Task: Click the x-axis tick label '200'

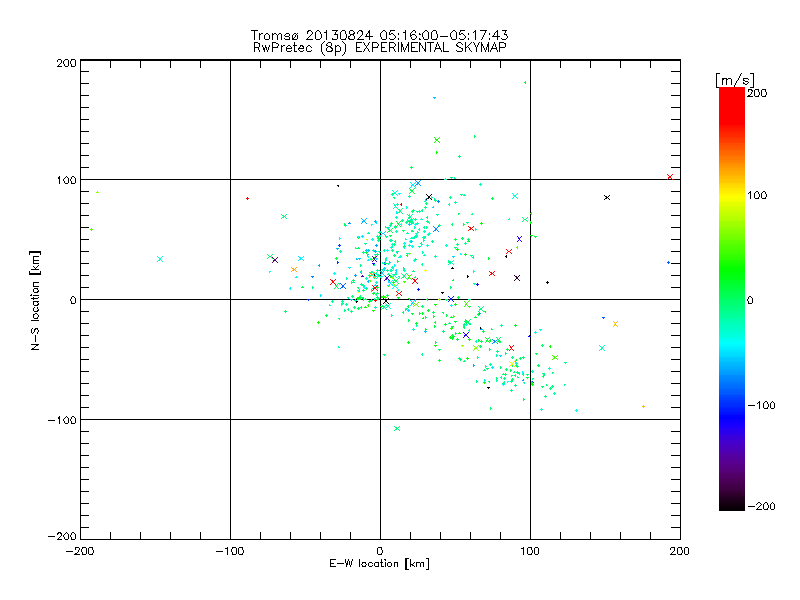Action: tap(680, 552)
